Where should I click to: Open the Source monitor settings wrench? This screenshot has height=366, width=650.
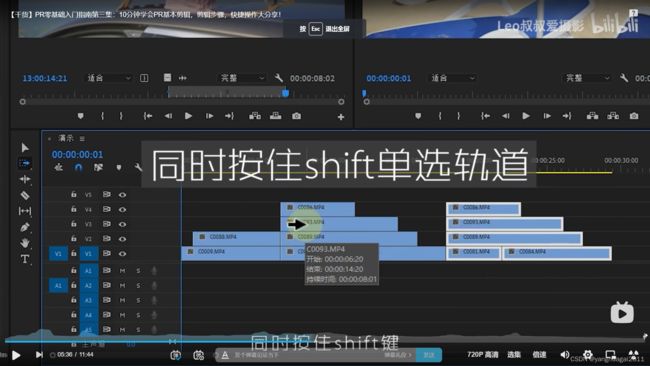pyautogui.click(x=279, y=78)
